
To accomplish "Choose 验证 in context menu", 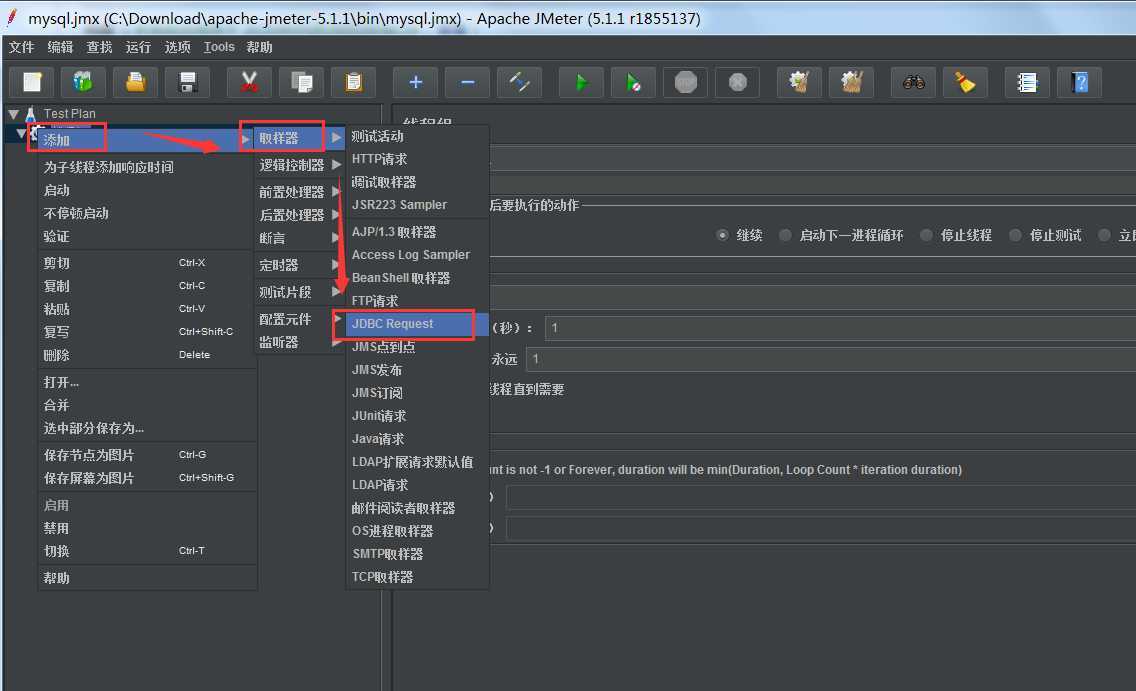I will (146, 236).
